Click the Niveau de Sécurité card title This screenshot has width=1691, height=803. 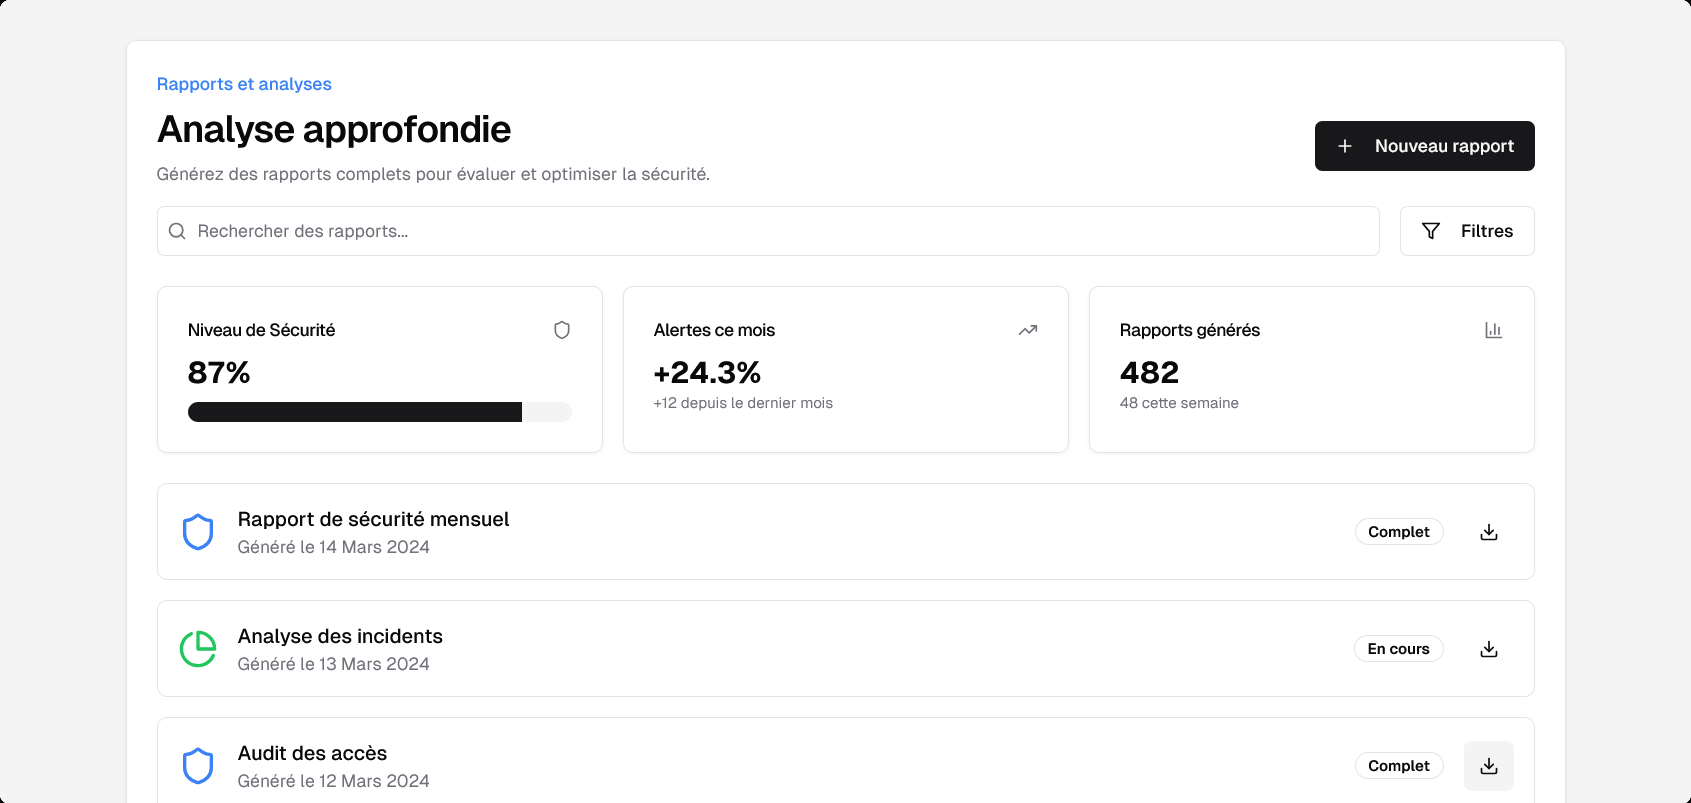tap(261, 330)
